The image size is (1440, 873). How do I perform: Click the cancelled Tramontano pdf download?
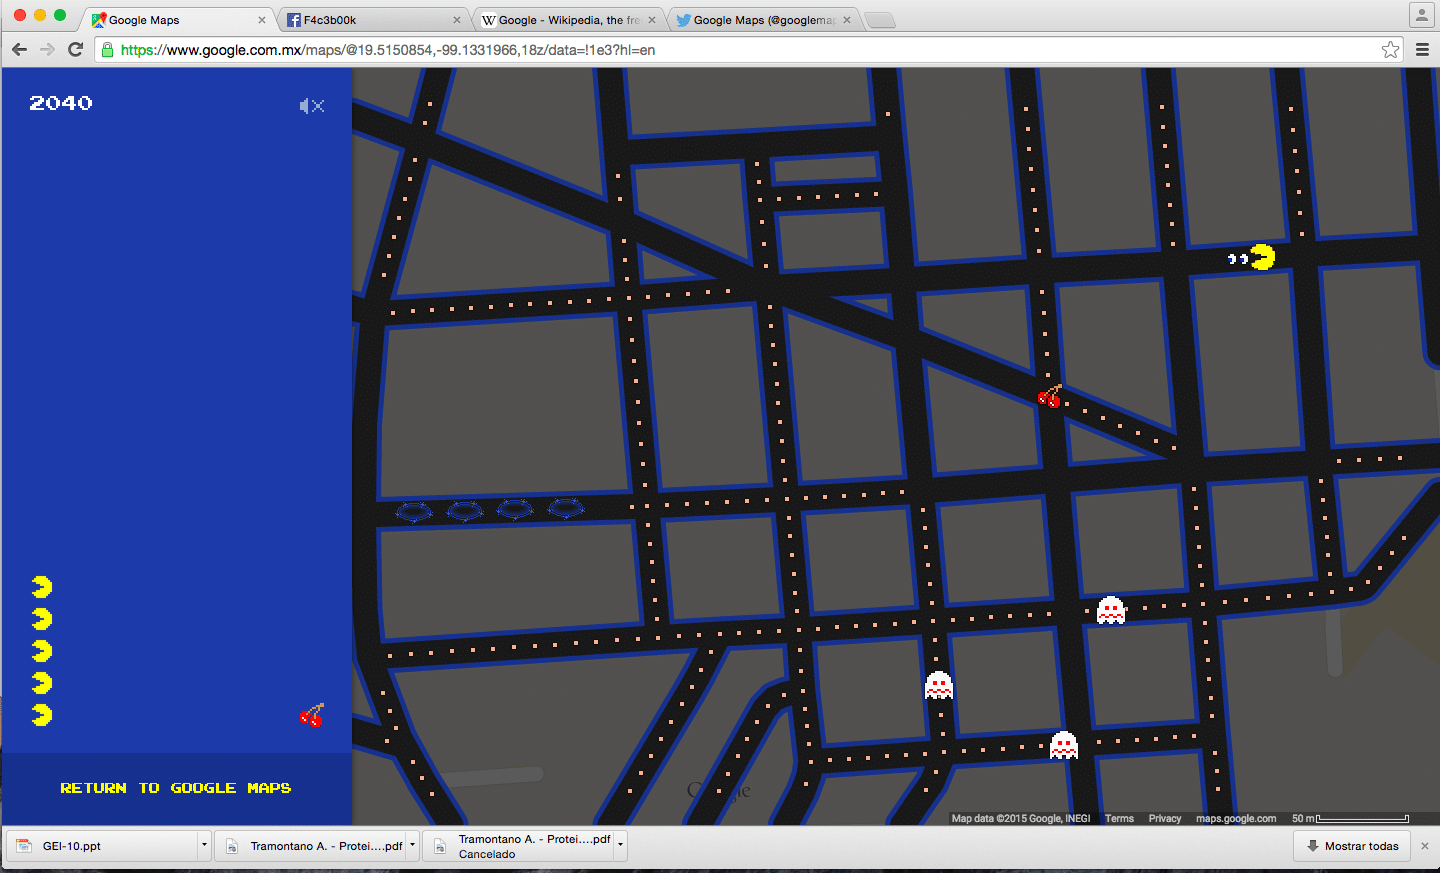(x=519, y=846)
